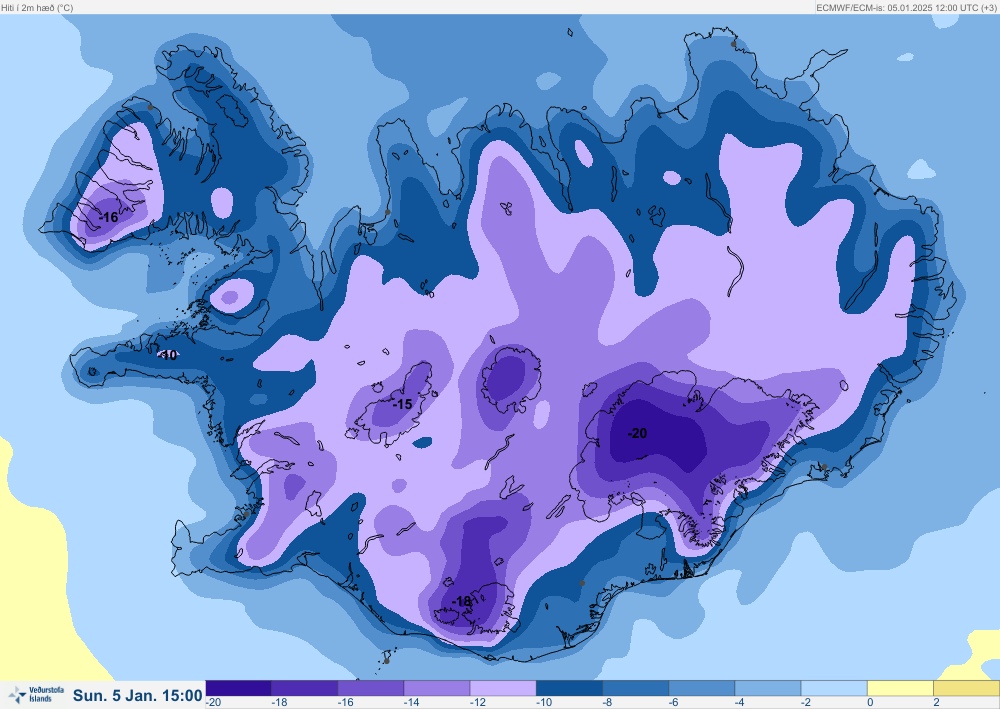
Task: Click the station dot on the southwest coast
Action: (x=246, y=514)
